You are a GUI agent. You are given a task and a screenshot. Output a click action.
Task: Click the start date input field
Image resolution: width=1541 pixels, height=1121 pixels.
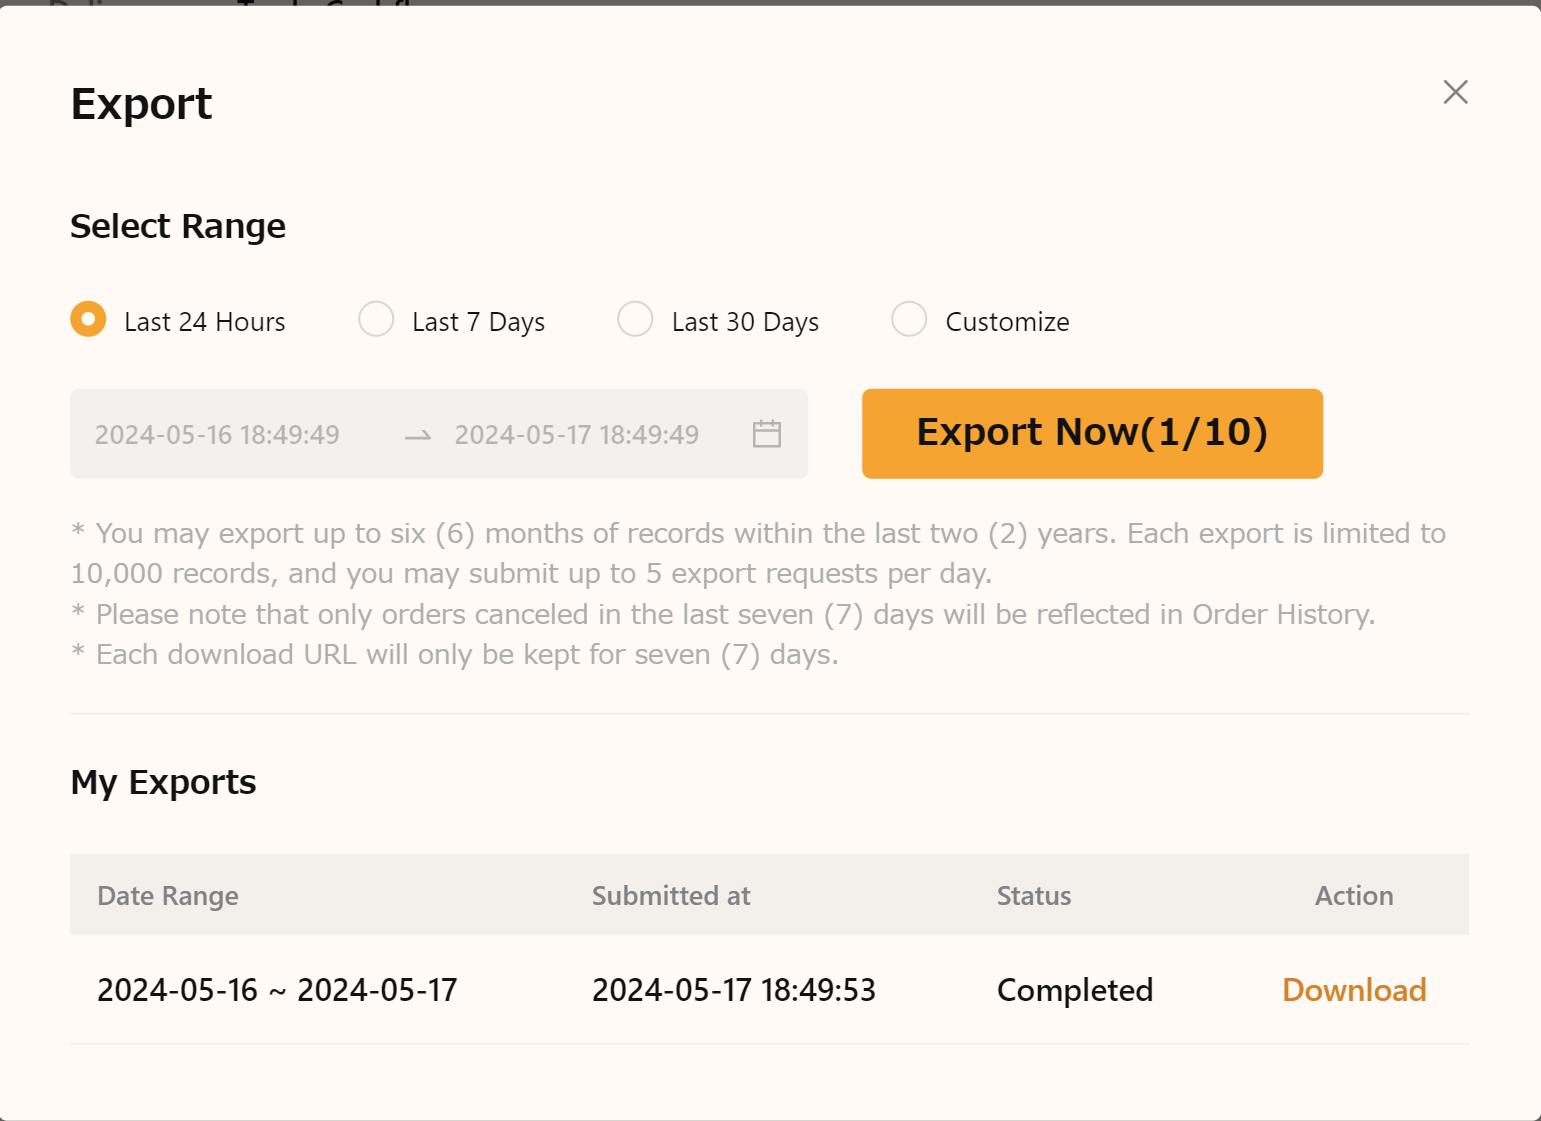click(x=217, y=434)
